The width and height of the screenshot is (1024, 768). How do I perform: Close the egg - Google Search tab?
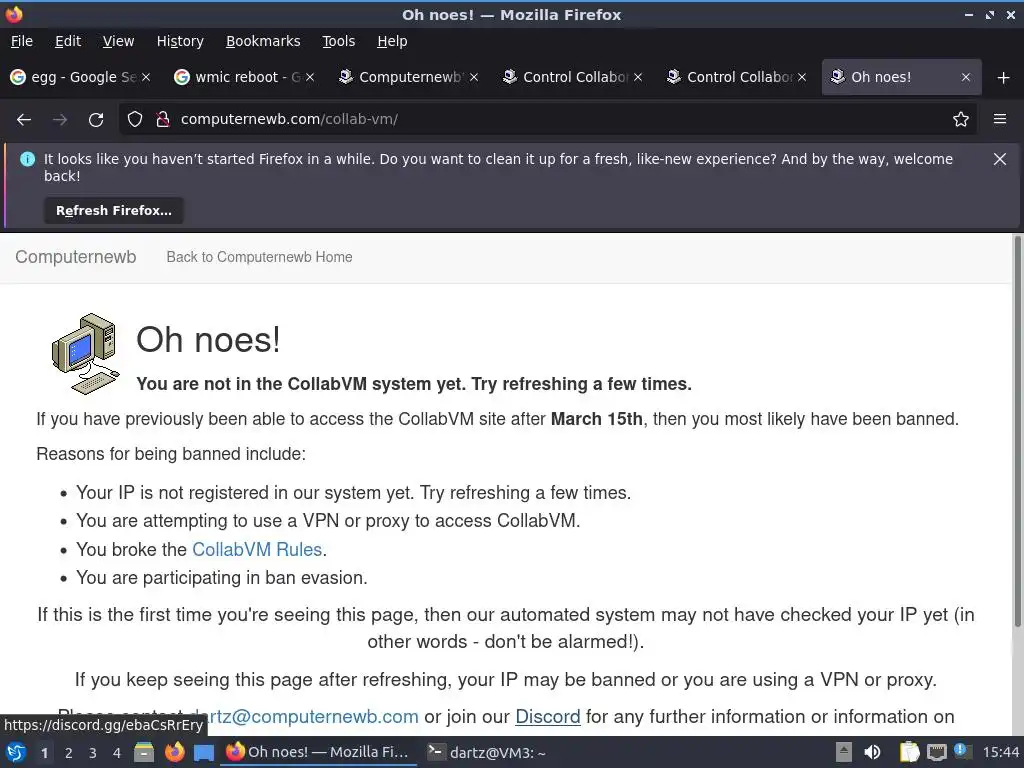(146, 77)
